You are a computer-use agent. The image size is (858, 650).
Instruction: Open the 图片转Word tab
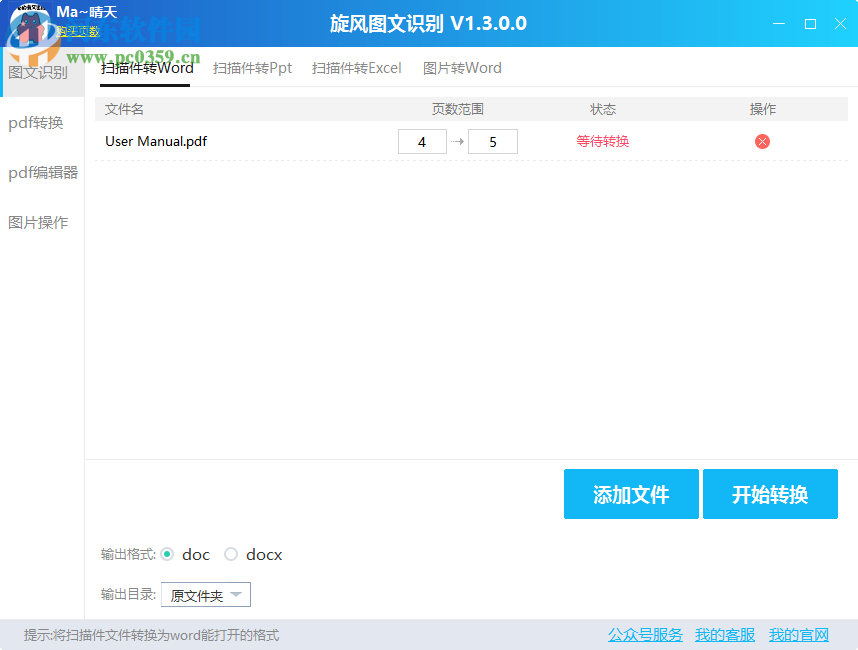[461, 68]
